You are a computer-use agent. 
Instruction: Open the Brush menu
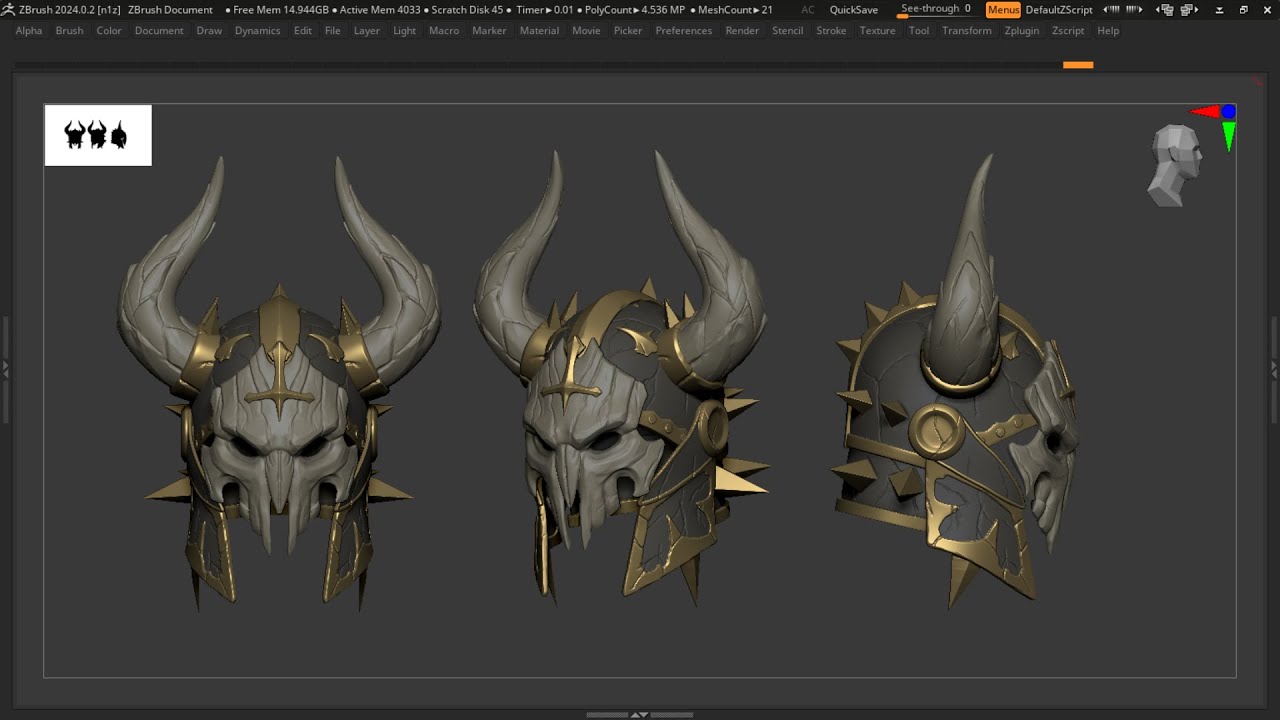tap(70, 31)
